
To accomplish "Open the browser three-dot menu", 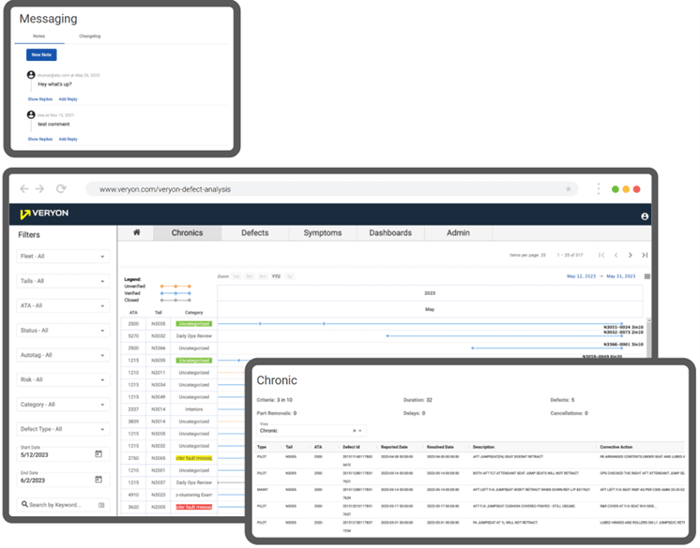I will pyautogui.click(x=600, y=188).
